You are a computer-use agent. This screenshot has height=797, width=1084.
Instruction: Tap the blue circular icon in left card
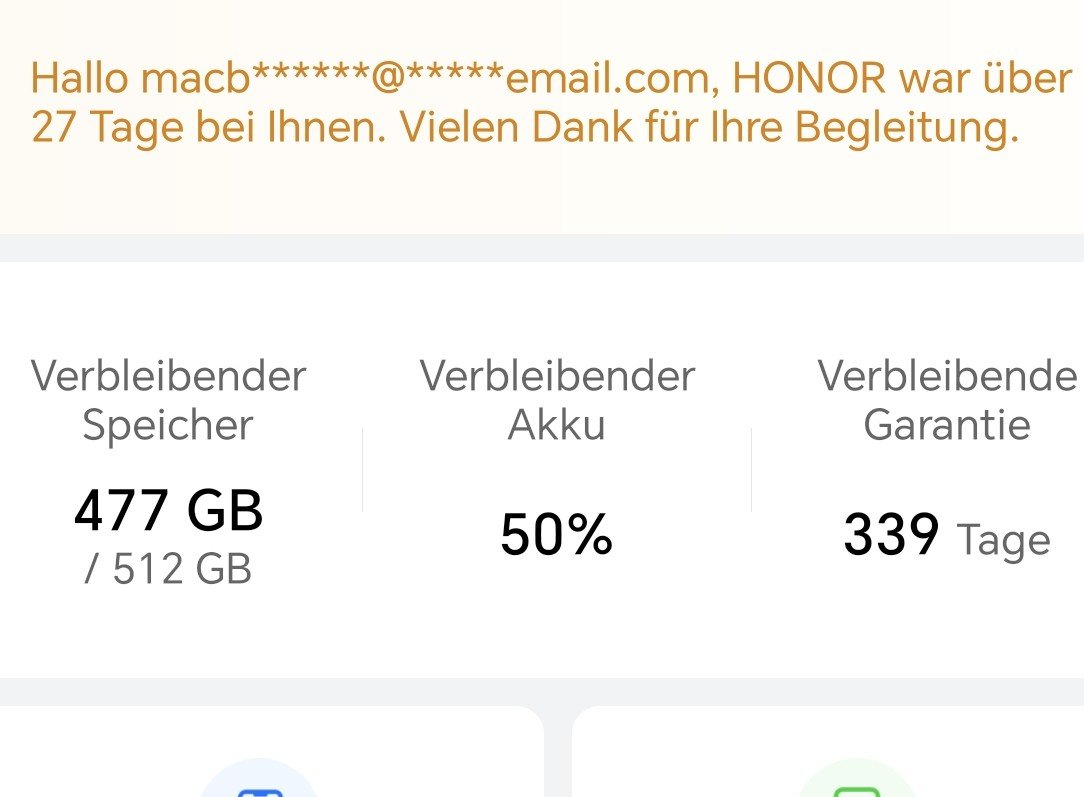(x=258, y=782)
